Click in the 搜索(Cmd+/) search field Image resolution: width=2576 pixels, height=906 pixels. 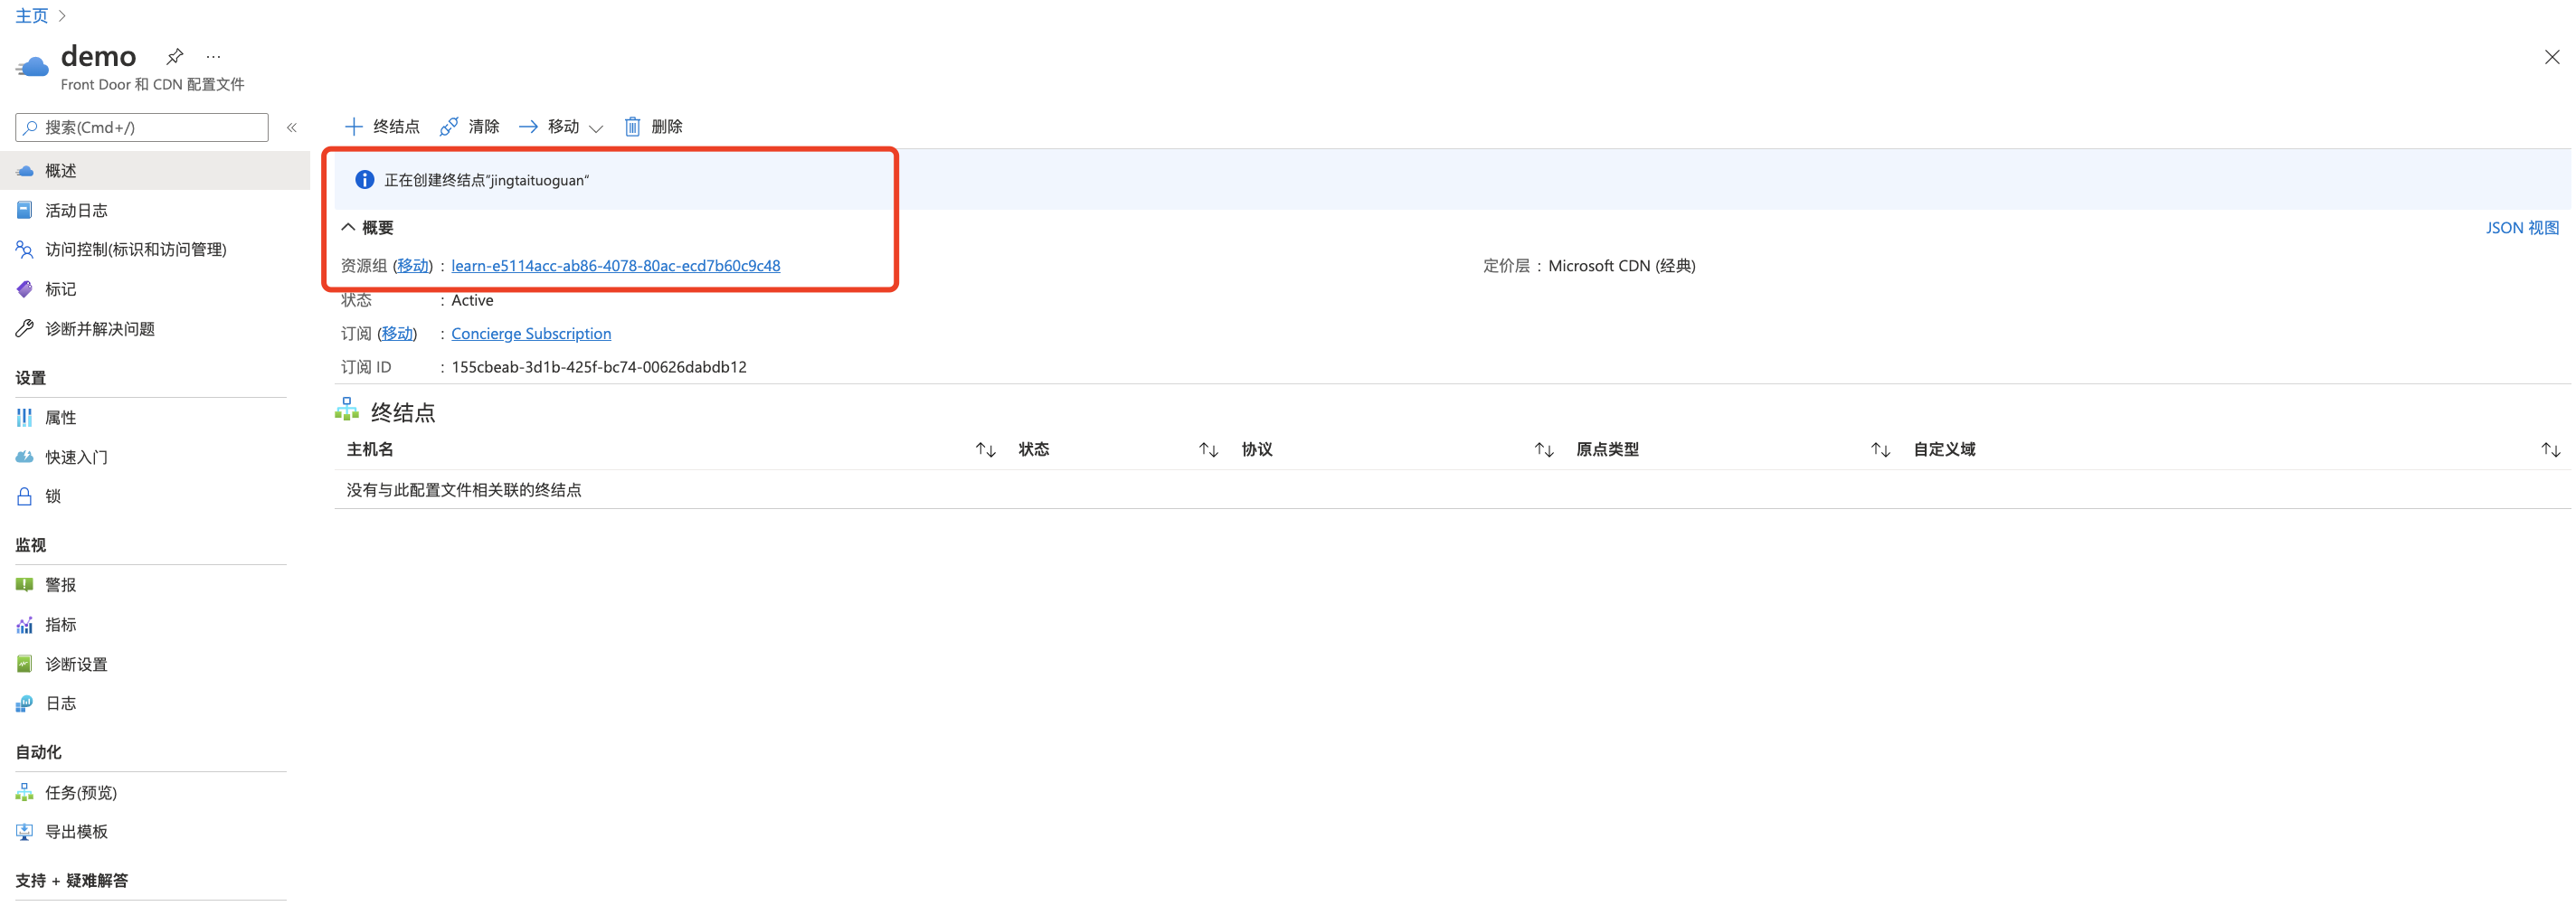142,127
